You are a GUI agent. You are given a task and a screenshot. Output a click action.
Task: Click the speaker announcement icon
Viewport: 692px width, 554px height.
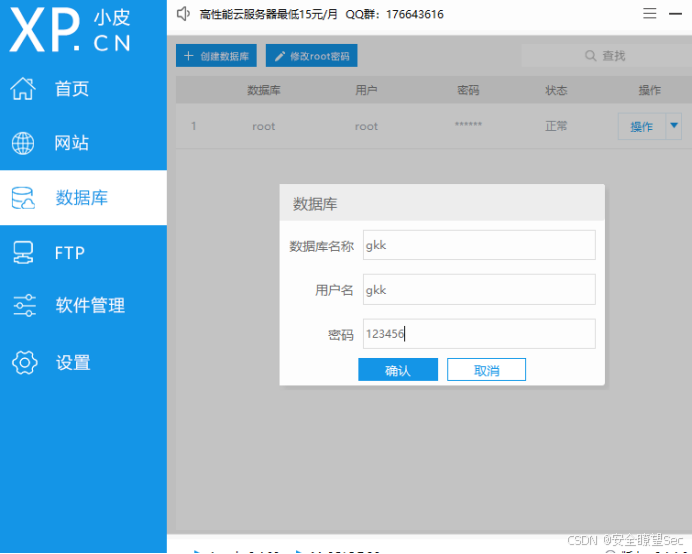pyautogui.click(x=183, y=14)
